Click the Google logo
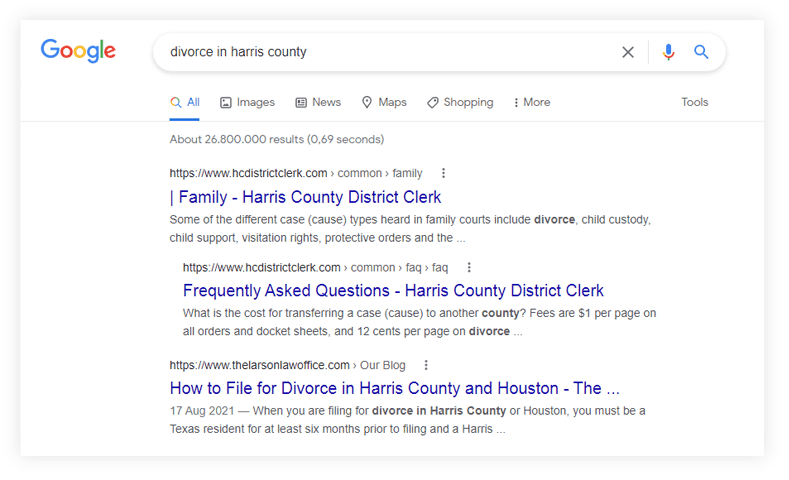The width and height of the screenshot is (789, 480). [x=78, y=51]
